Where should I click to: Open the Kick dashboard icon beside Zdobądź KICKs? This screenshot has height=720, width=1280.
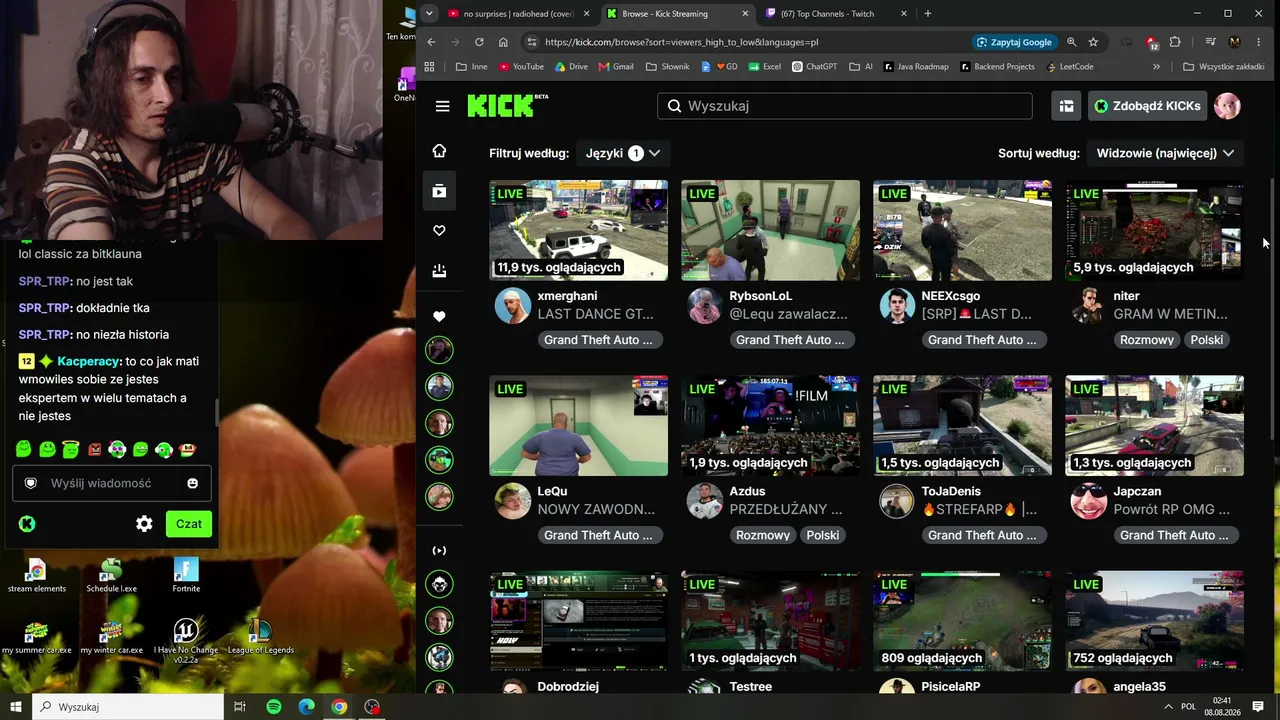[1066, 106]
